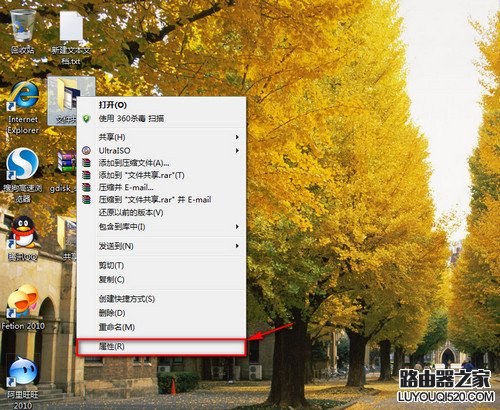Choose 打开(O) in the context menu

[162, 105]
